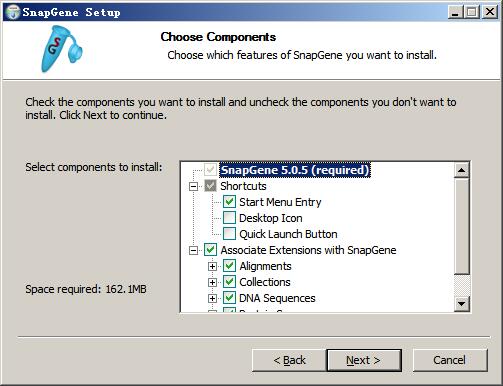Screen dimensions: 503x386
Task: Uncheck Associate Extensions with SnapGene
Action: [x=210, y=250]
